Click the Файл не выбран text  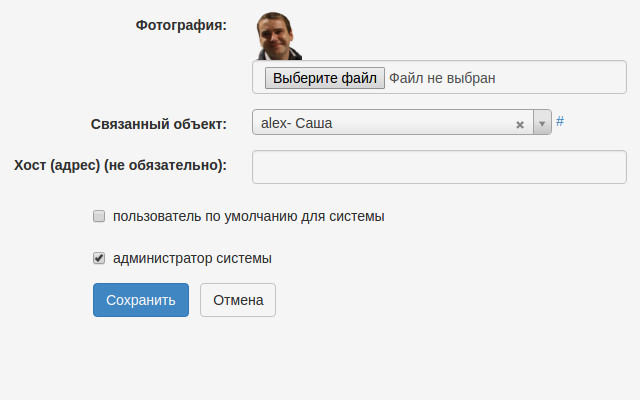tap(442, 77)
